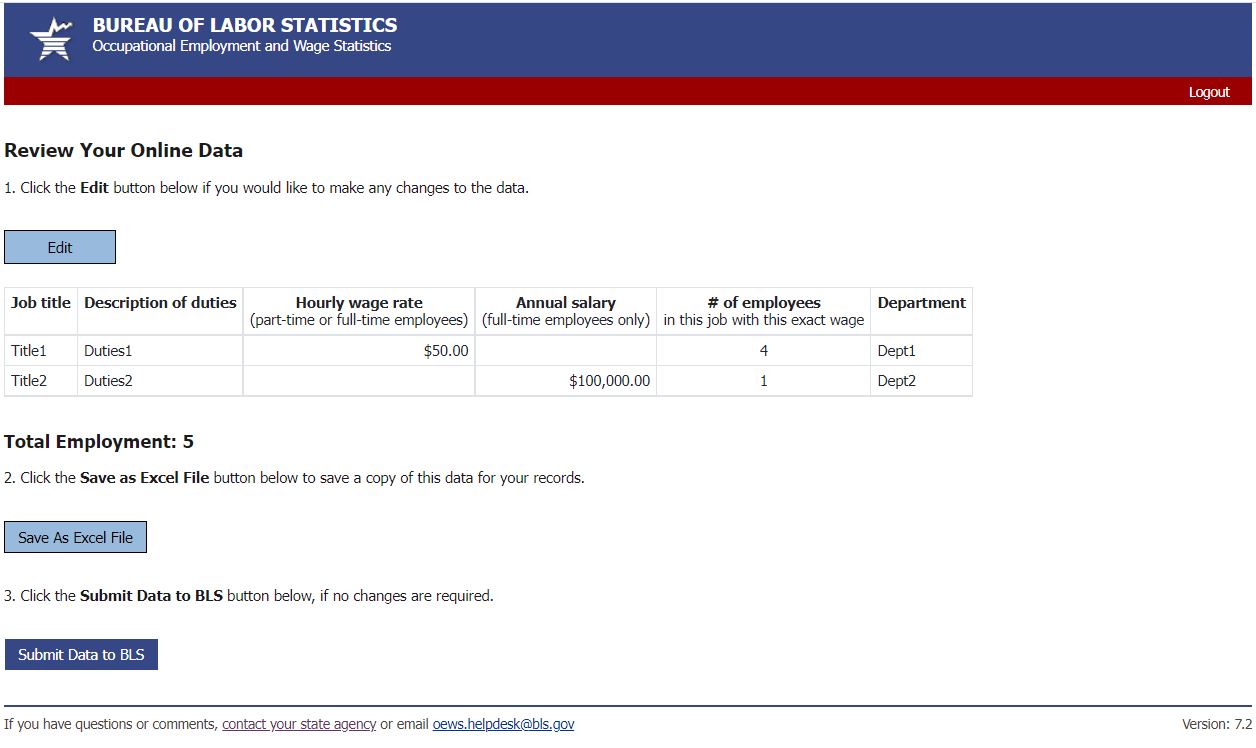Image resolution: width=1256 pixels, height=748 pixels.
Task: Click the Description of duties header
Action: pyautogui.click(x=160, y=303)
